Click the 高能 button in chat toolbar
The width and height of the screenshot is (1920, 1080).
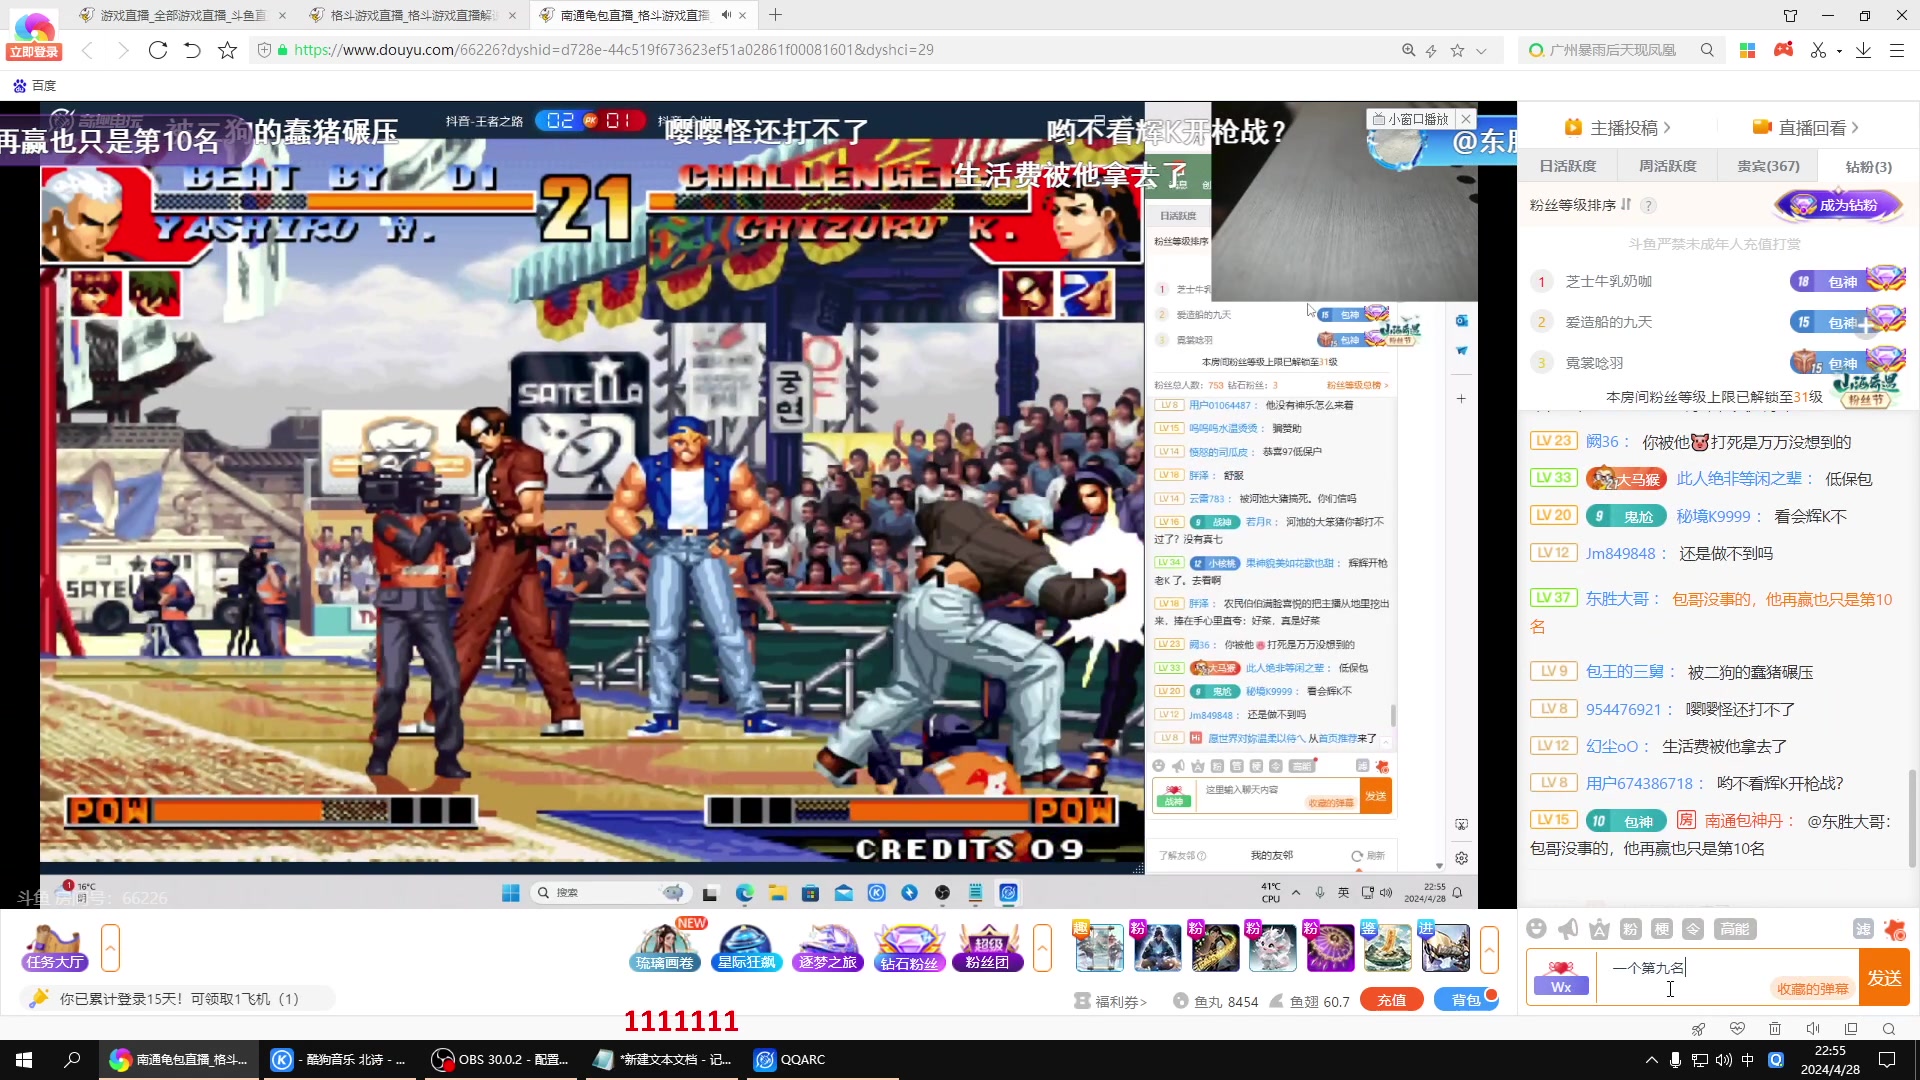(x=1734, y=929)
